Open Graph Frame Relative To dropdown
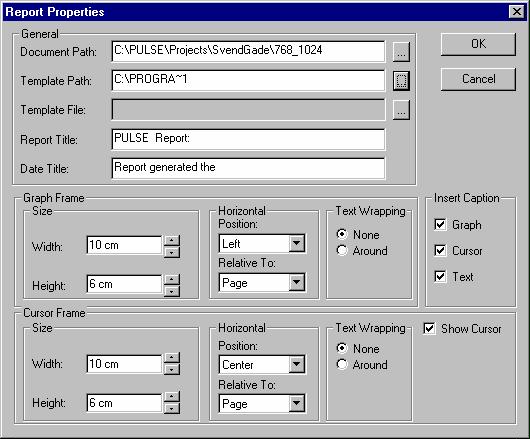The height and width of the screenshot is (439, 530). (x=262, y=283)
